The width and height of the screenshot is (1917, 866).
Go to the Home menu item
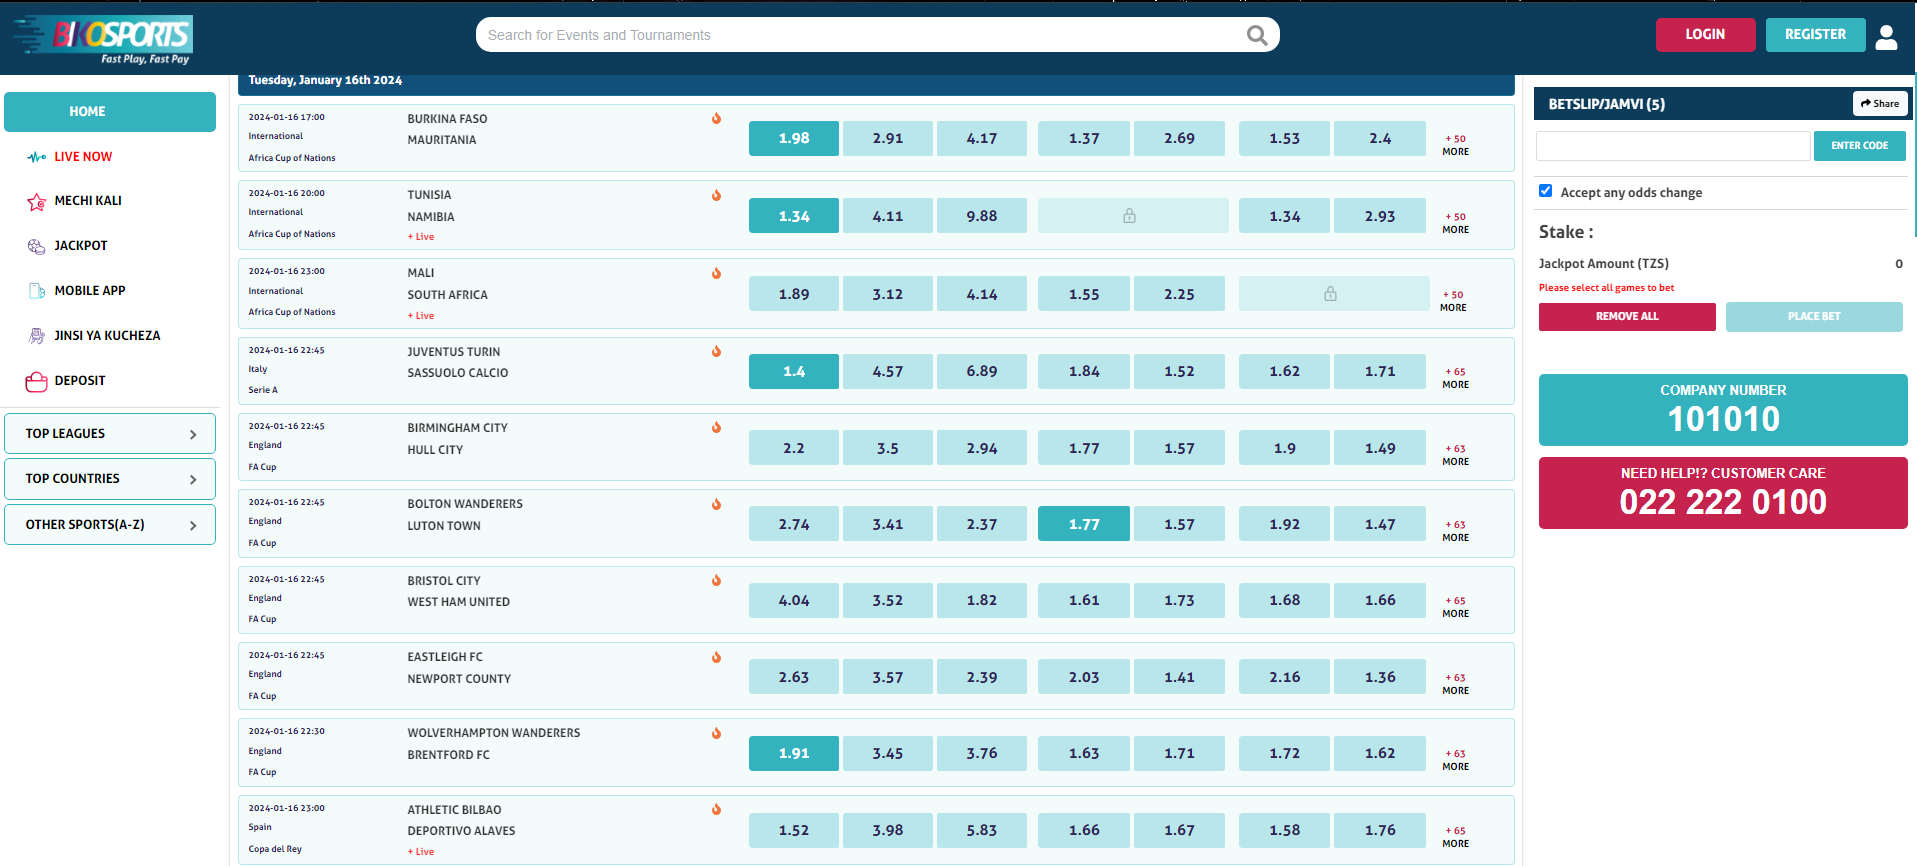coord(110,112)
